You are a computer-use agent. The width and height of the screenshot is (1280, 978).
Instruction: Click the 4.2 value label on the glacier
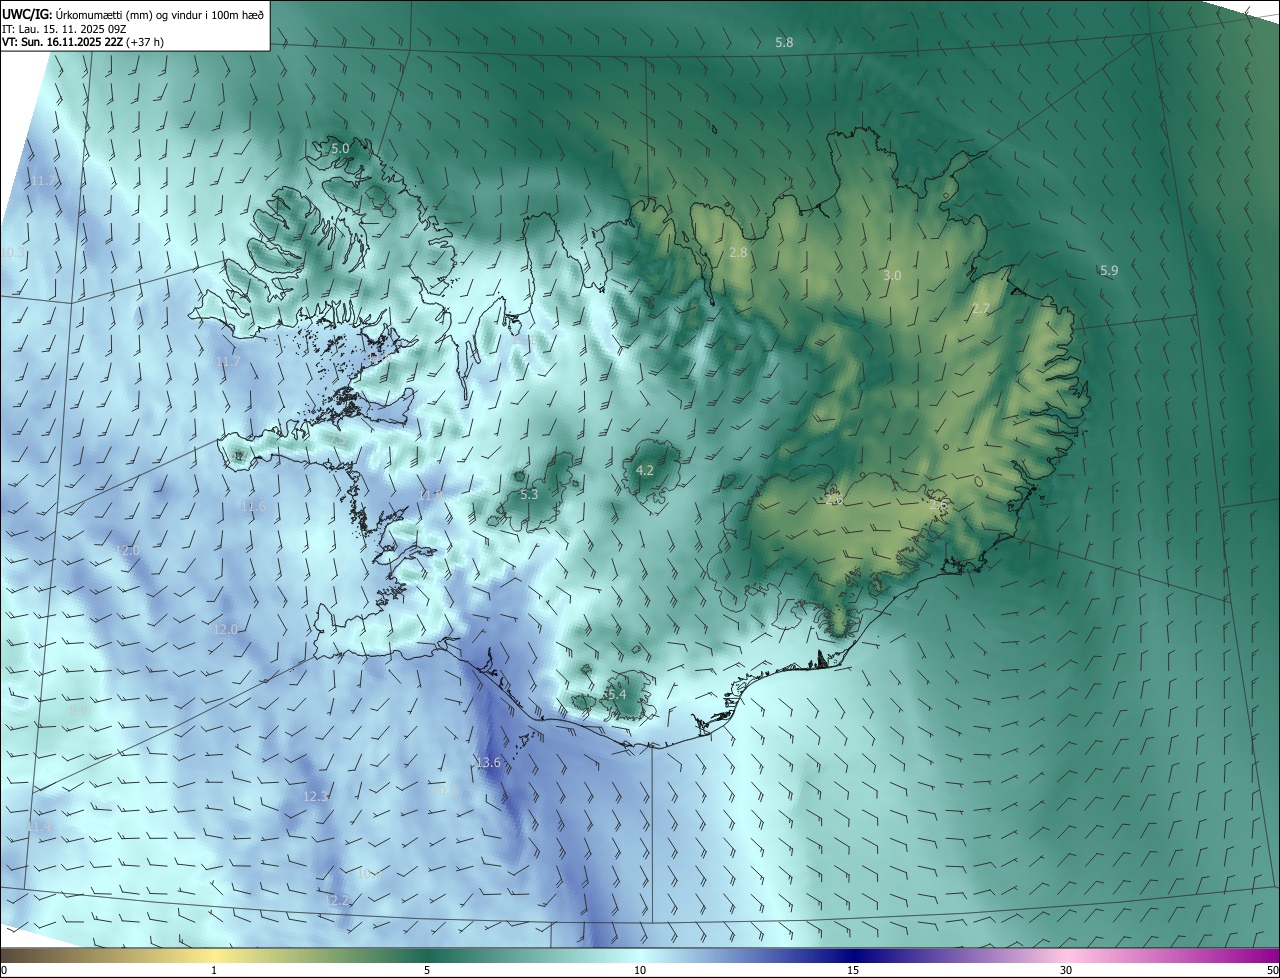pyautogui.click(x=645, y=470)
